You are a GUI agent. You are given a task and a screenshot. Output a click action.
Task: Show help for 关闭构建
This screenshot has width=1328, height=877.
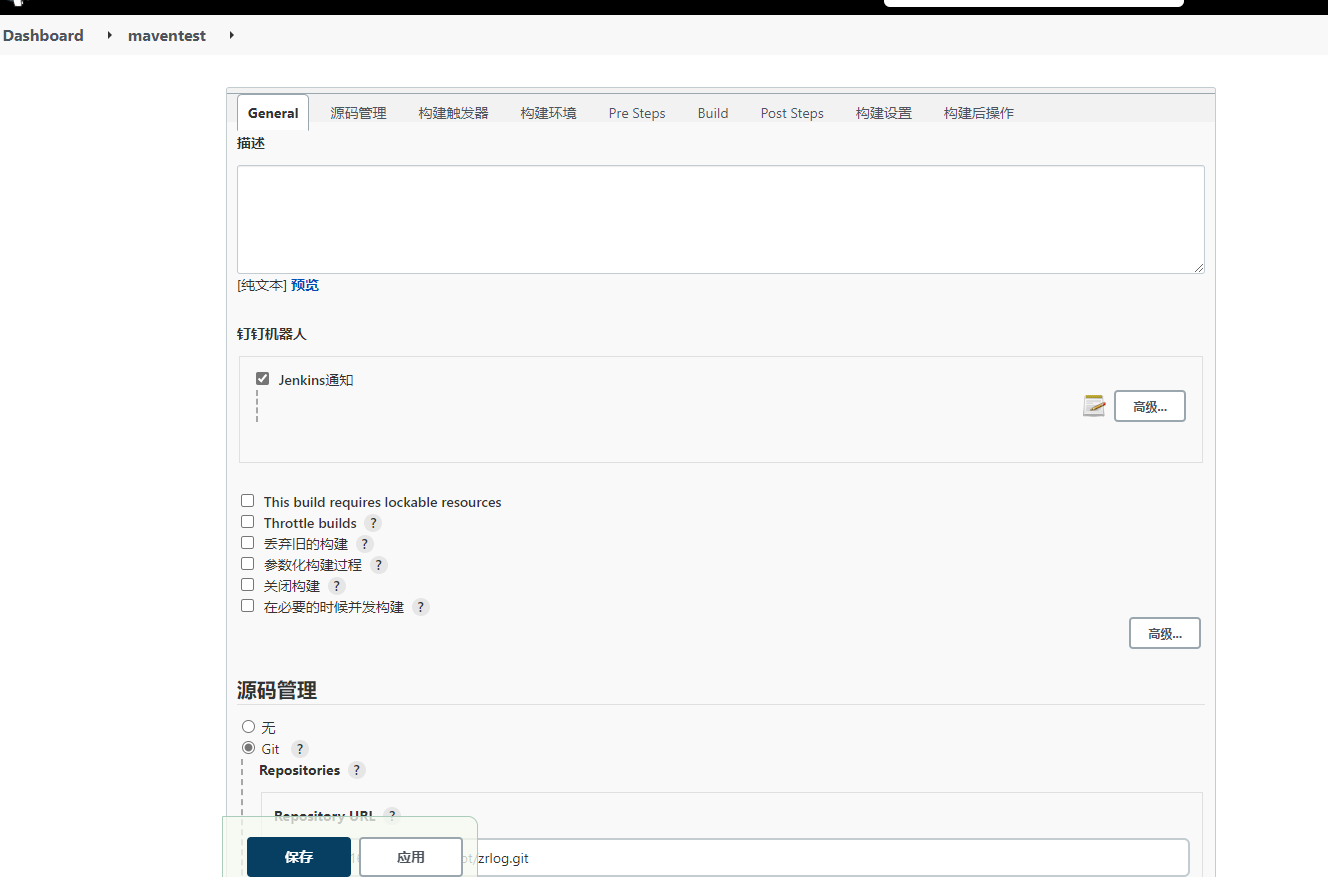[336, 586]
